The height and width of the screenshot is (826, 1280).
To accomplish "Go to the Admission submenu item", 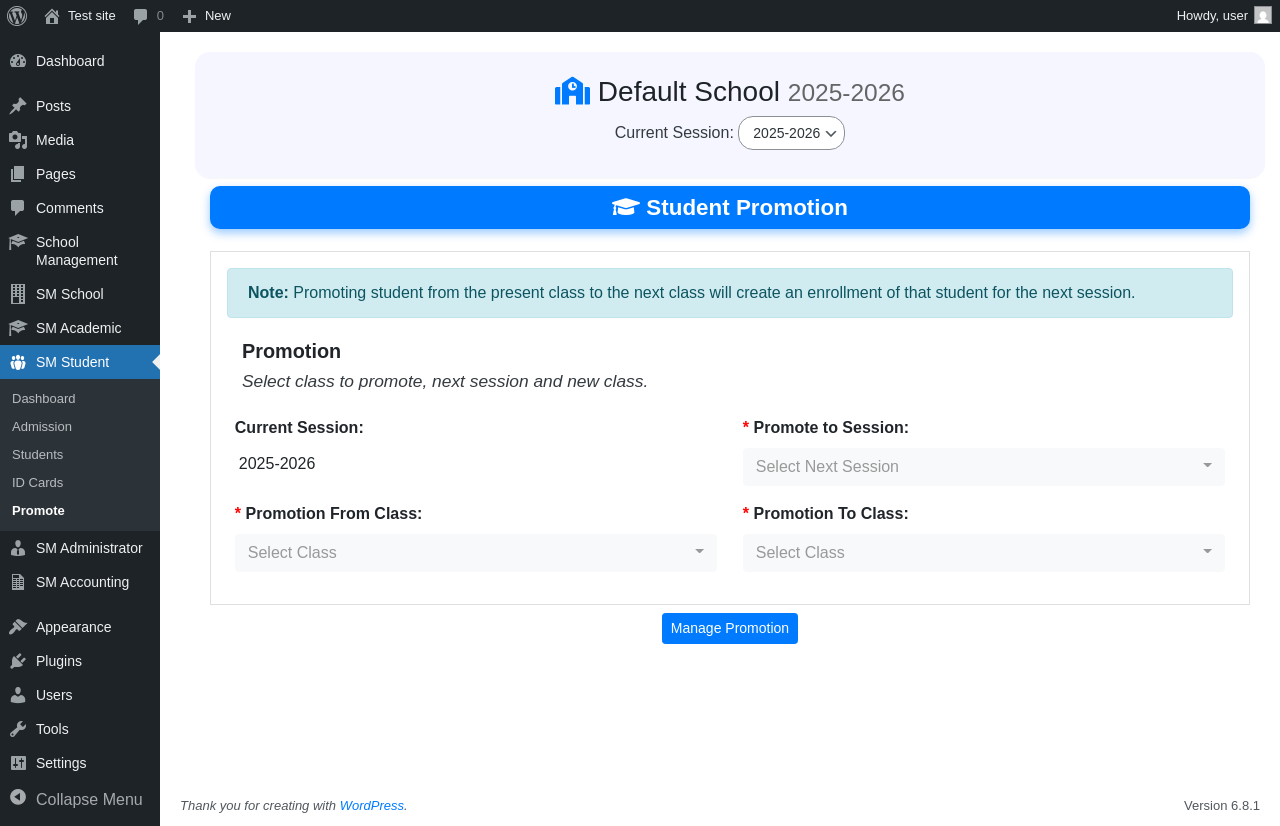I will pyautogui.click(x=42, y=426).
